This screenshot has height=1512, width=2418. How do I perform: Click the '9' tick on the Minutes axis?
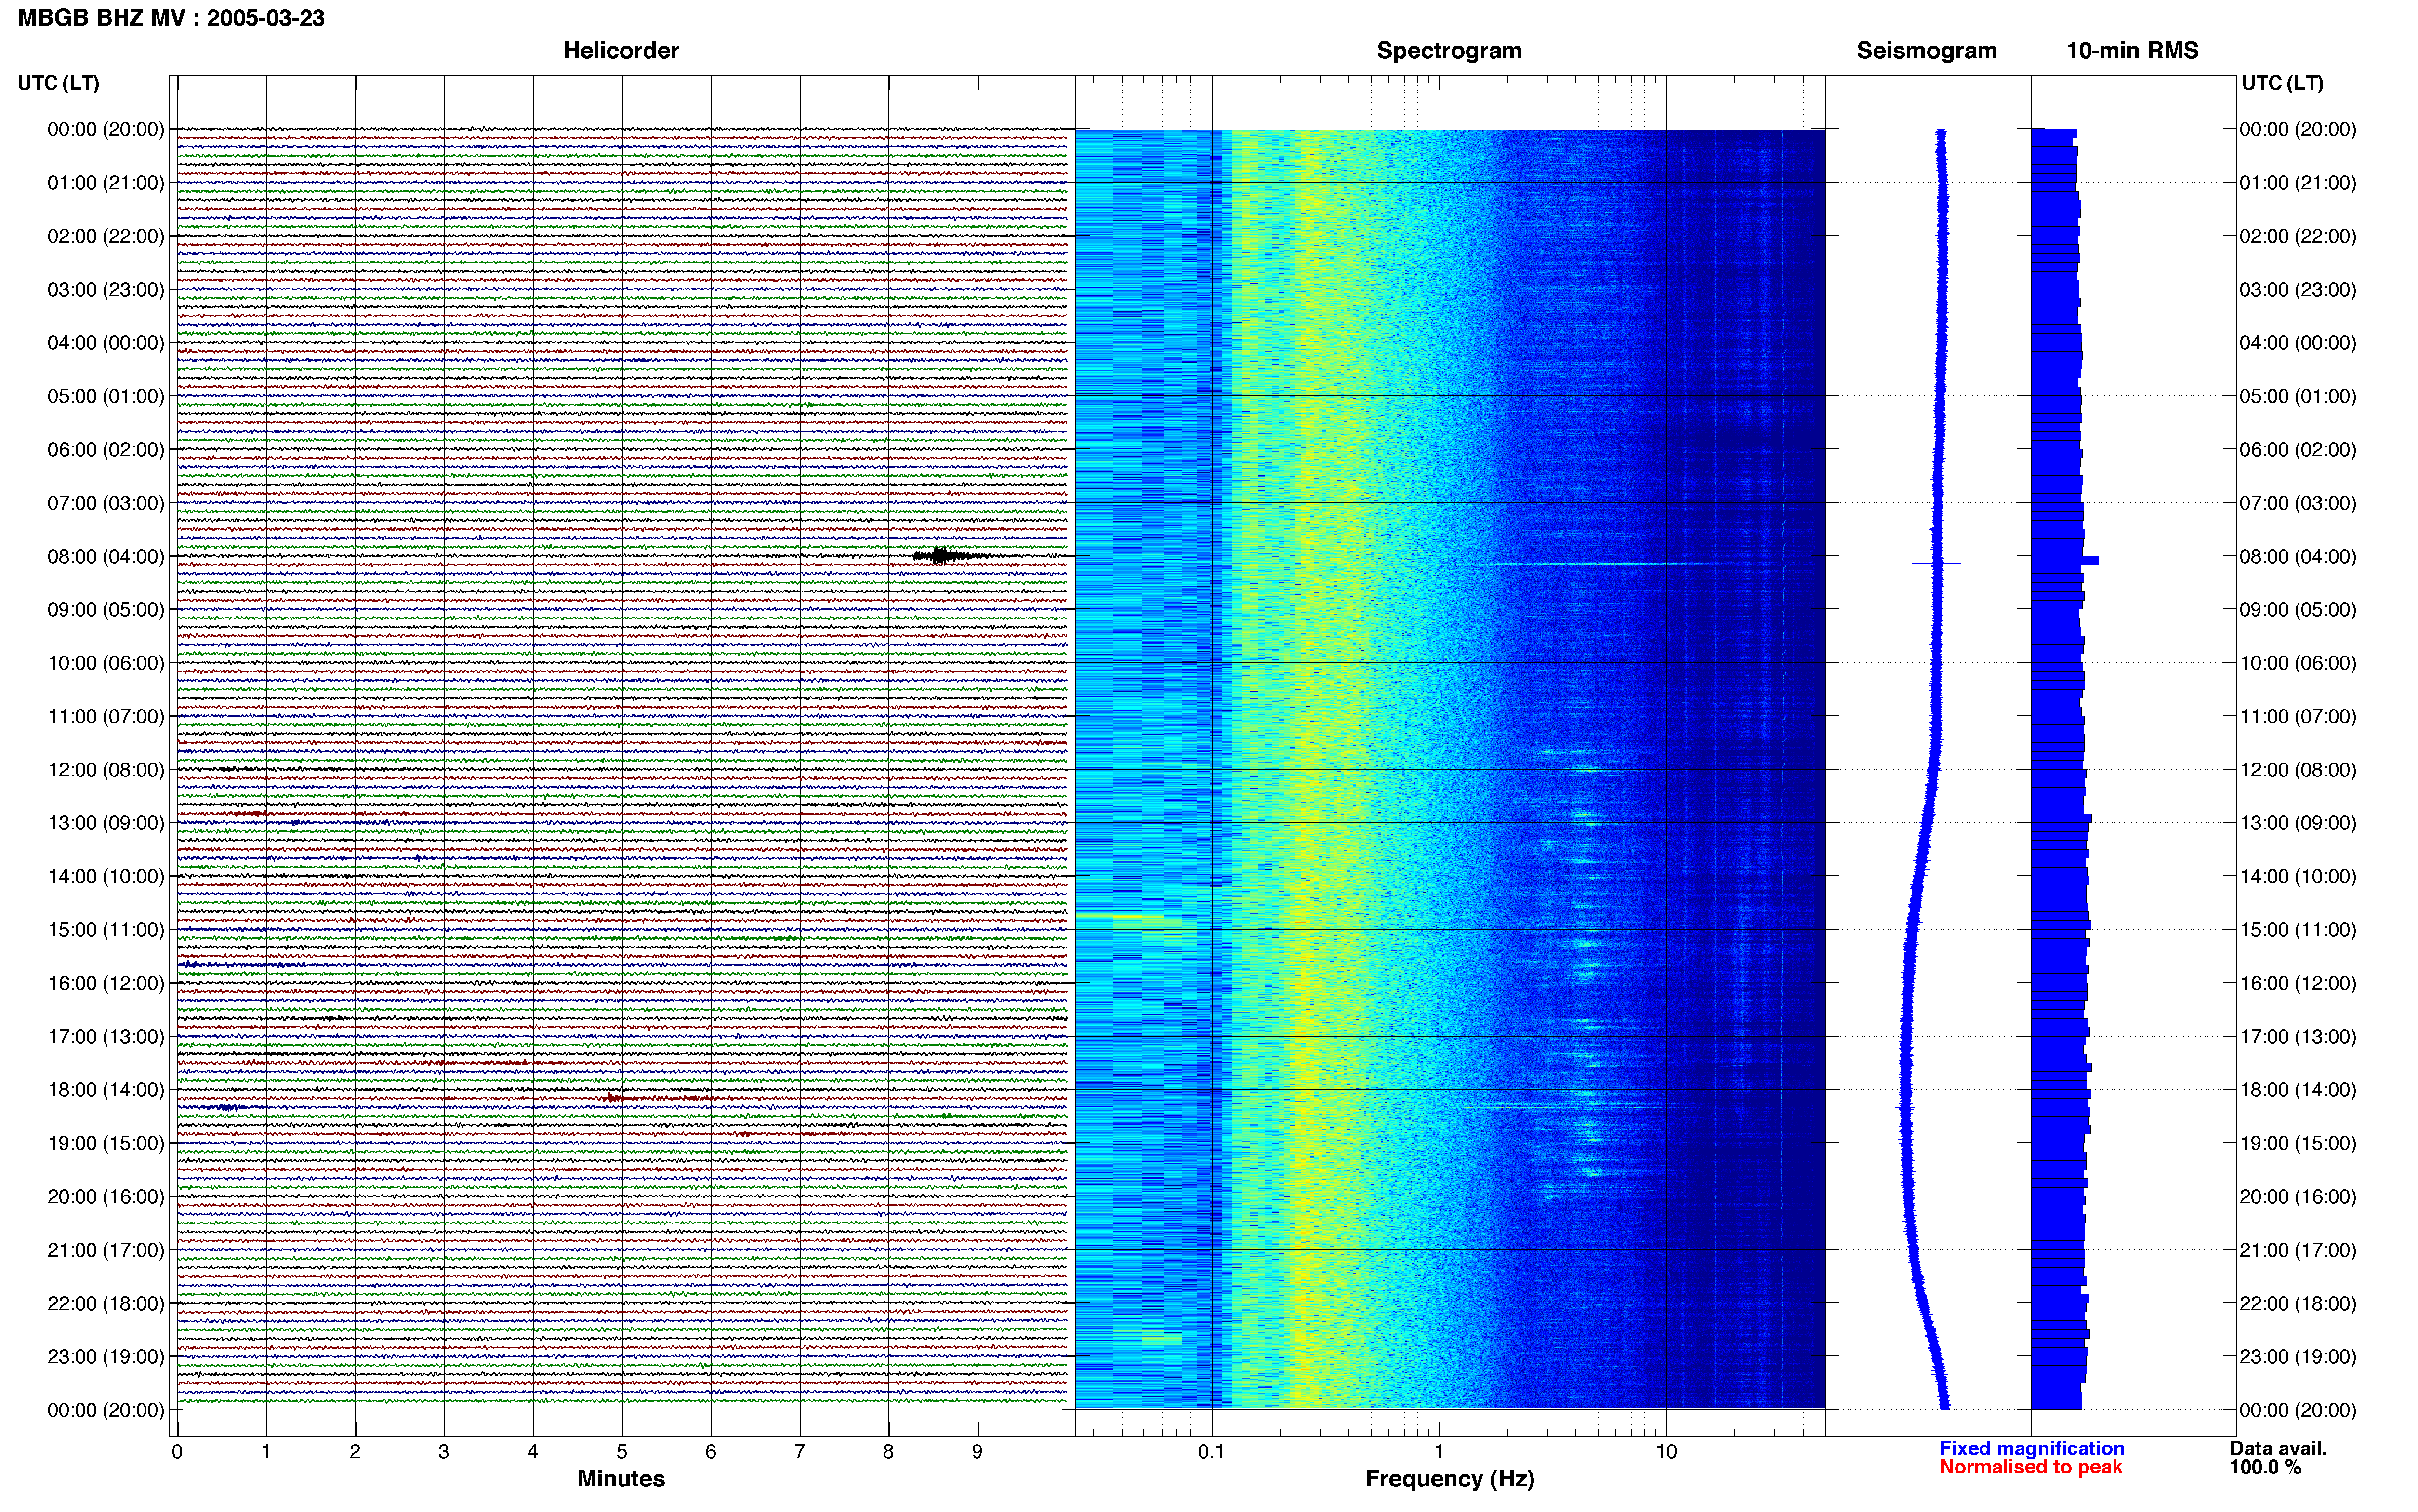point(978,1451)
